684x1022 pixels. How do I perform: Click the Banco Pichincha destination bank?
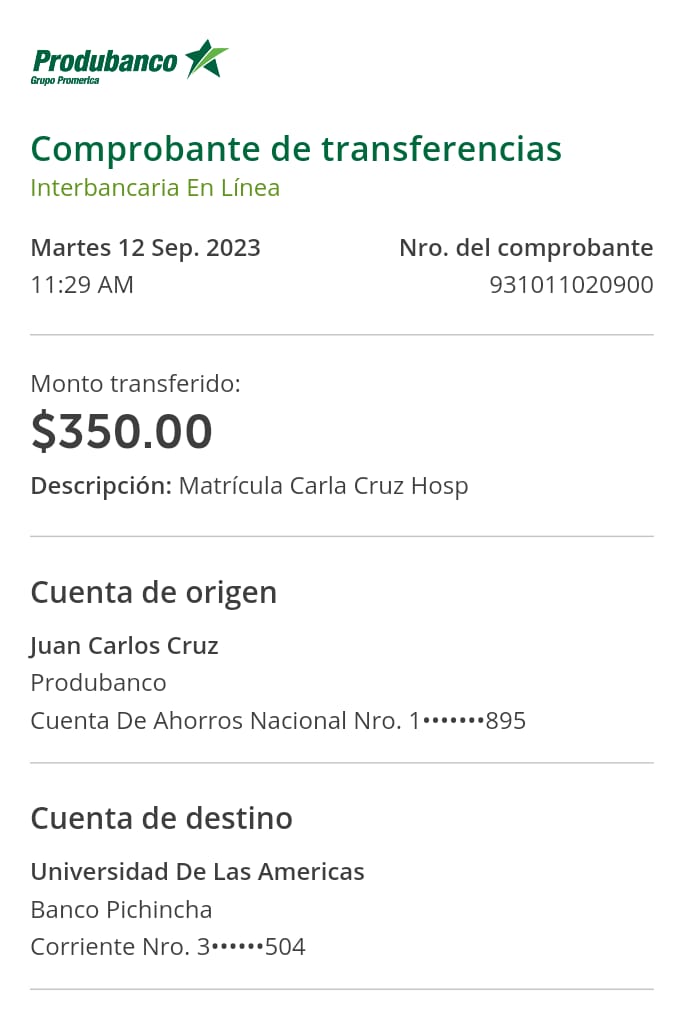(x=121, y=909)
